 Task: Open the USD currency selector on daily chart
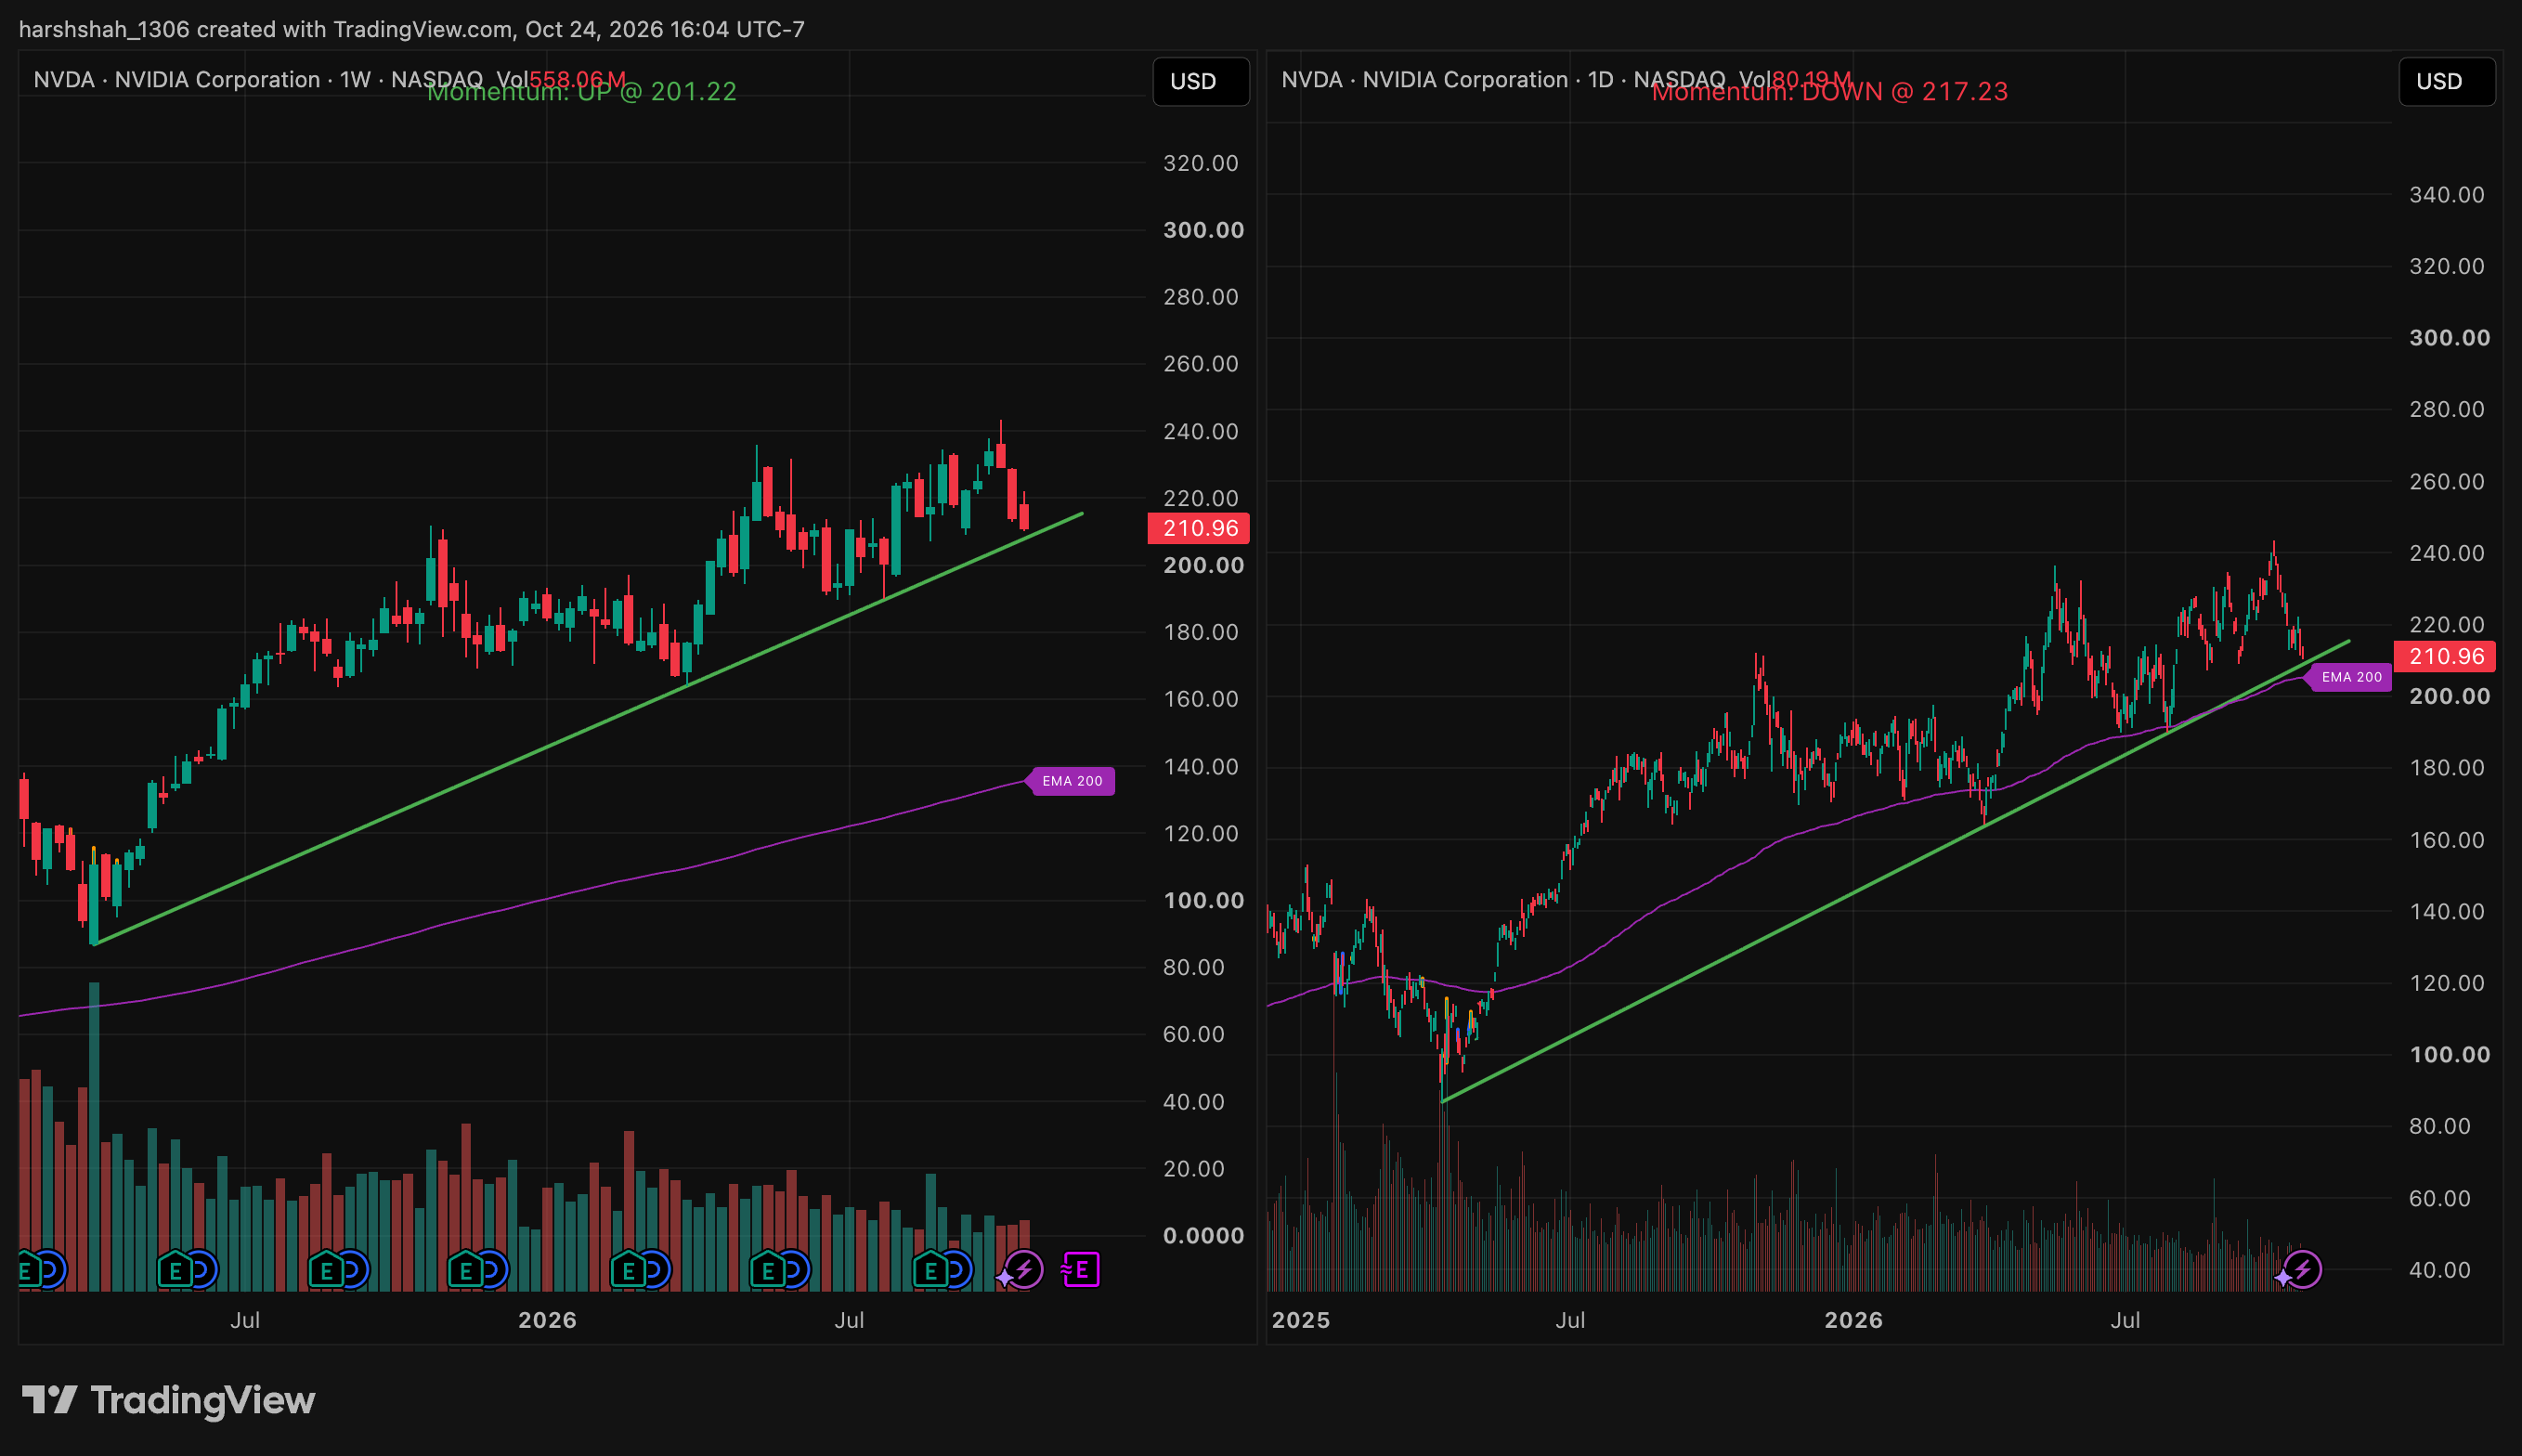point(2446,81)
